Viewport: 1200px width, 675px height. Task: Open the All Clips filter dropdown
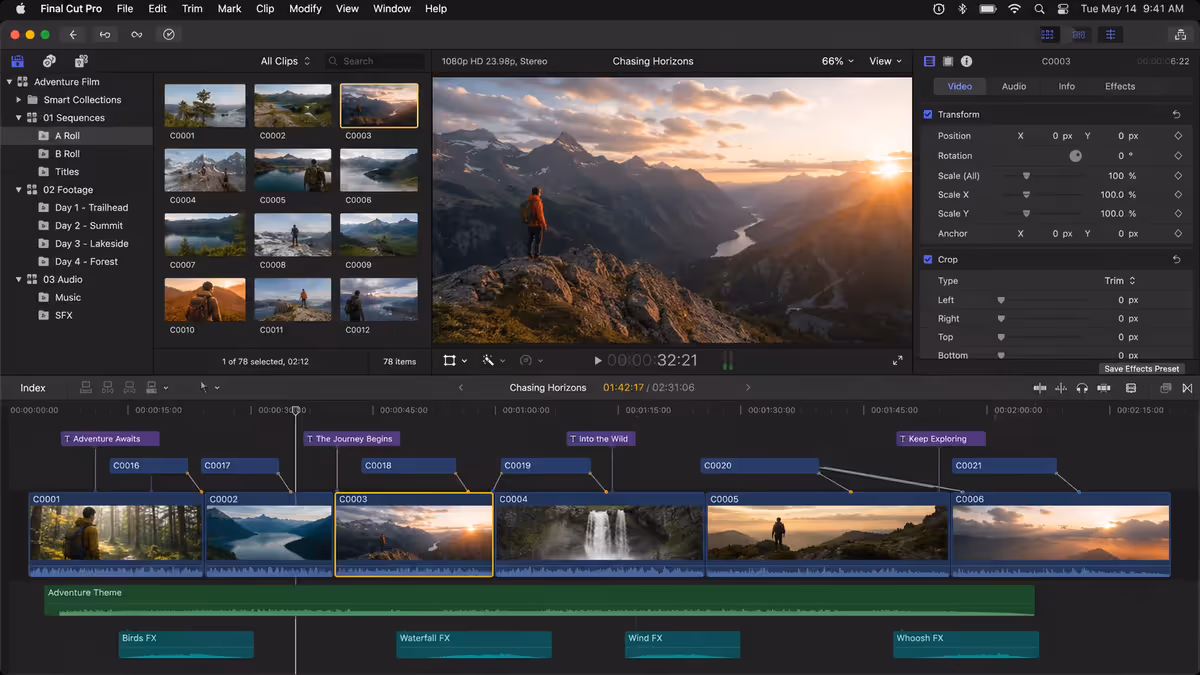point(285,61)
